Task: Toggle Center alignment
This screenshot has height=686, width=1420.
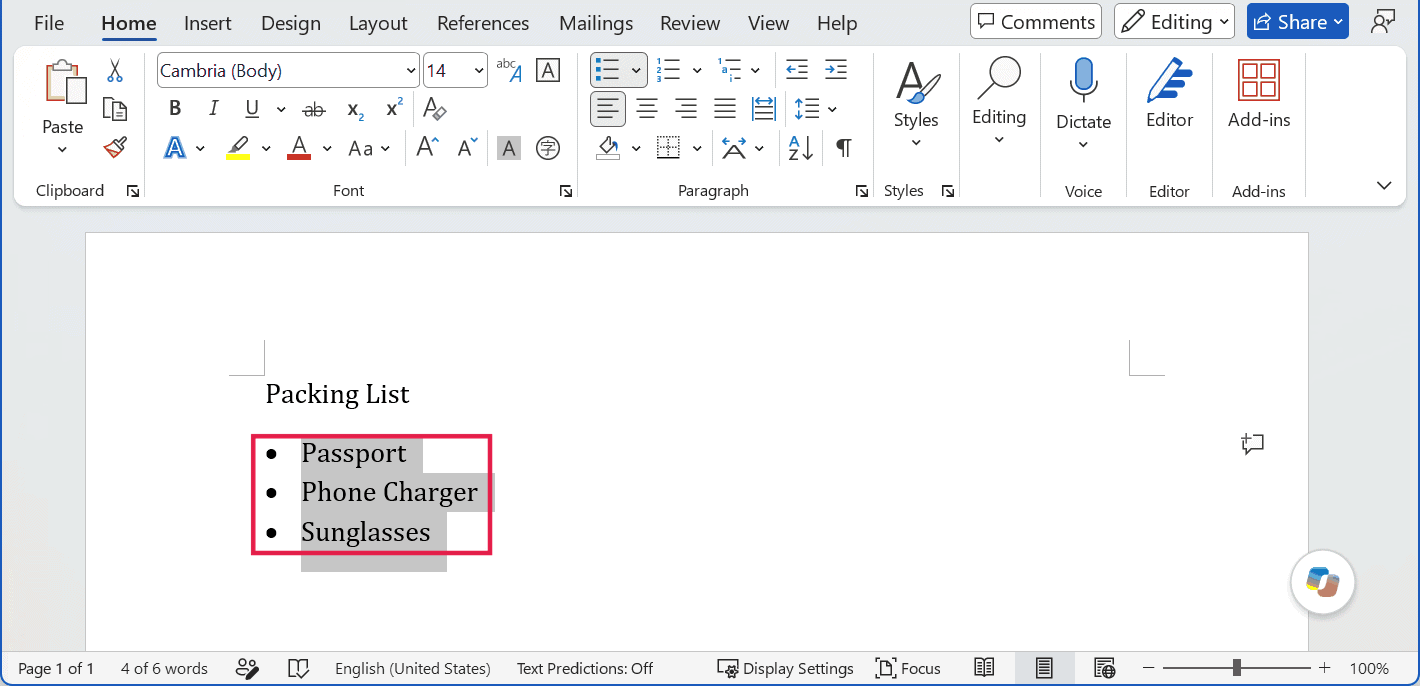Action: coord(647,109)
